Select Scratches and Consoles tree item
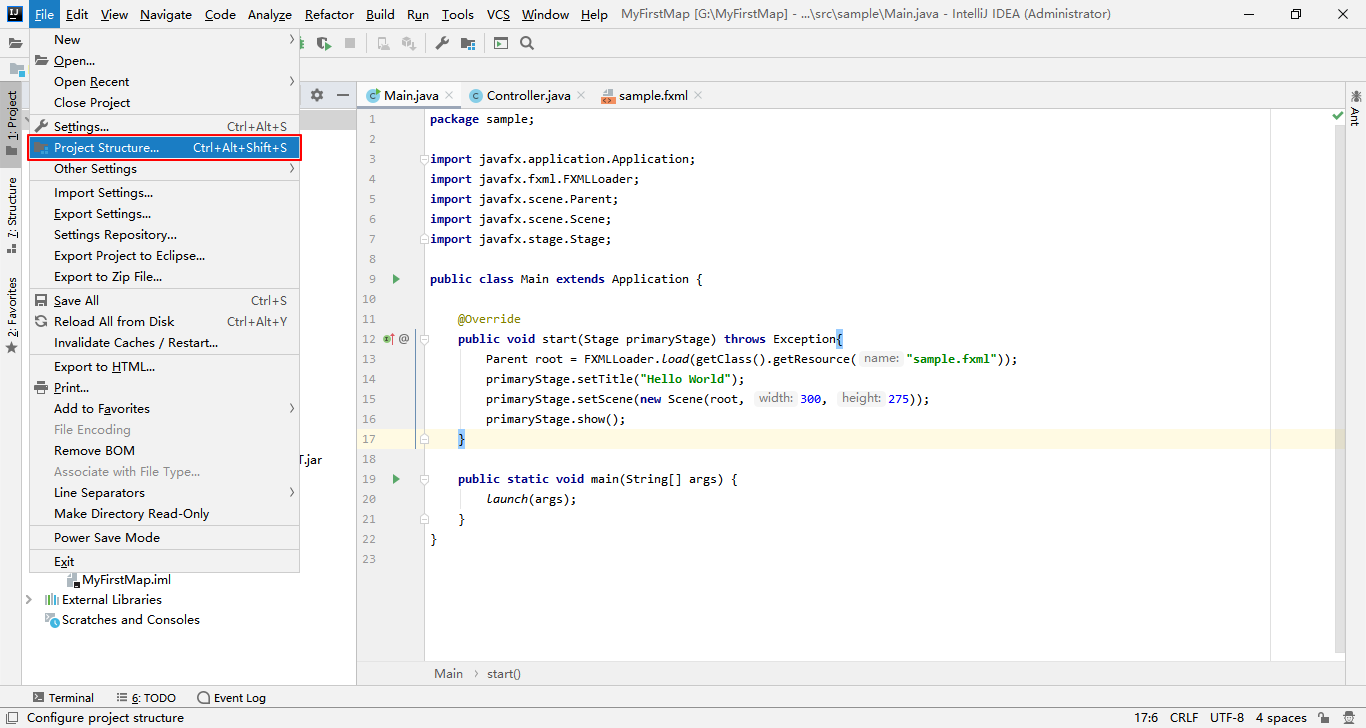The image size is (1366, 728). (122, 620)
